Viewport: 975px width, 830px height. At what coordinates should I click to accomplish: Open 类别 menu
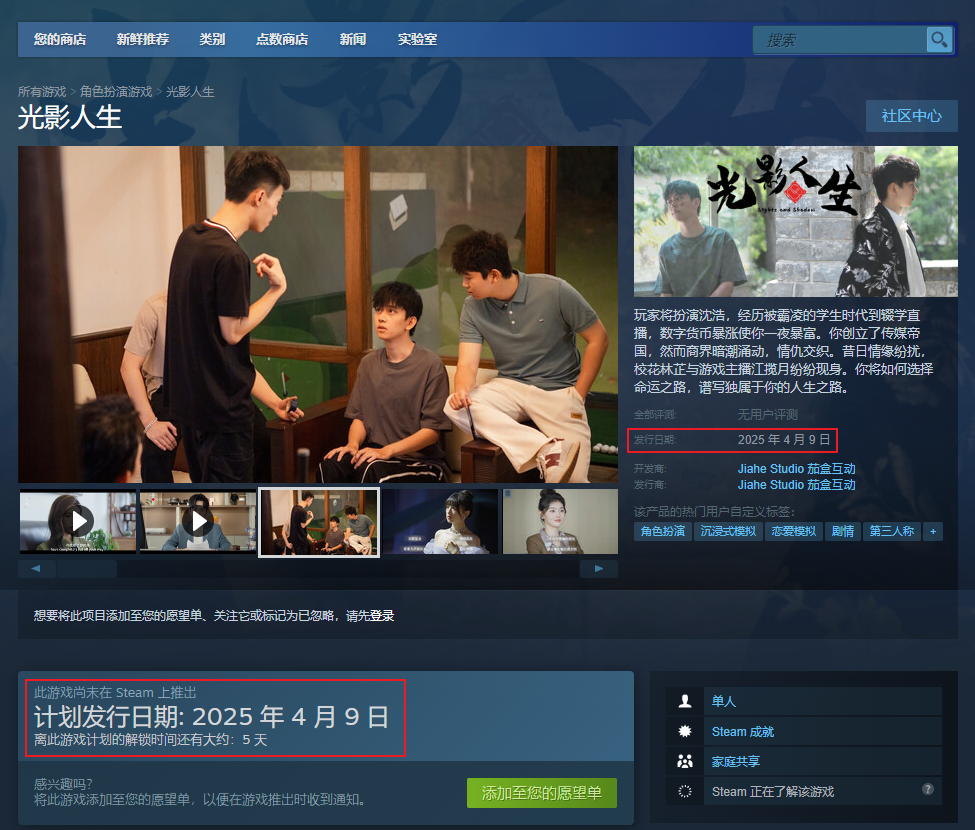(212, 39)
